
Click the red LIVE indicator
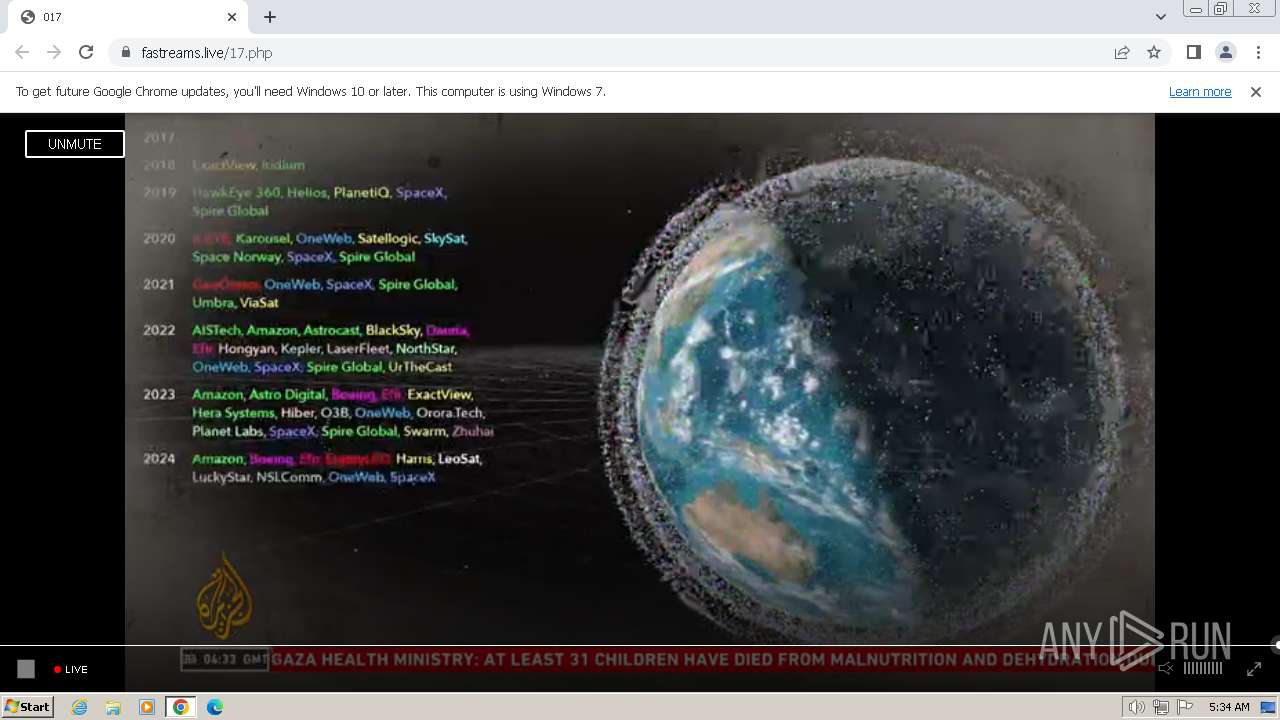(x=71, y=670)
